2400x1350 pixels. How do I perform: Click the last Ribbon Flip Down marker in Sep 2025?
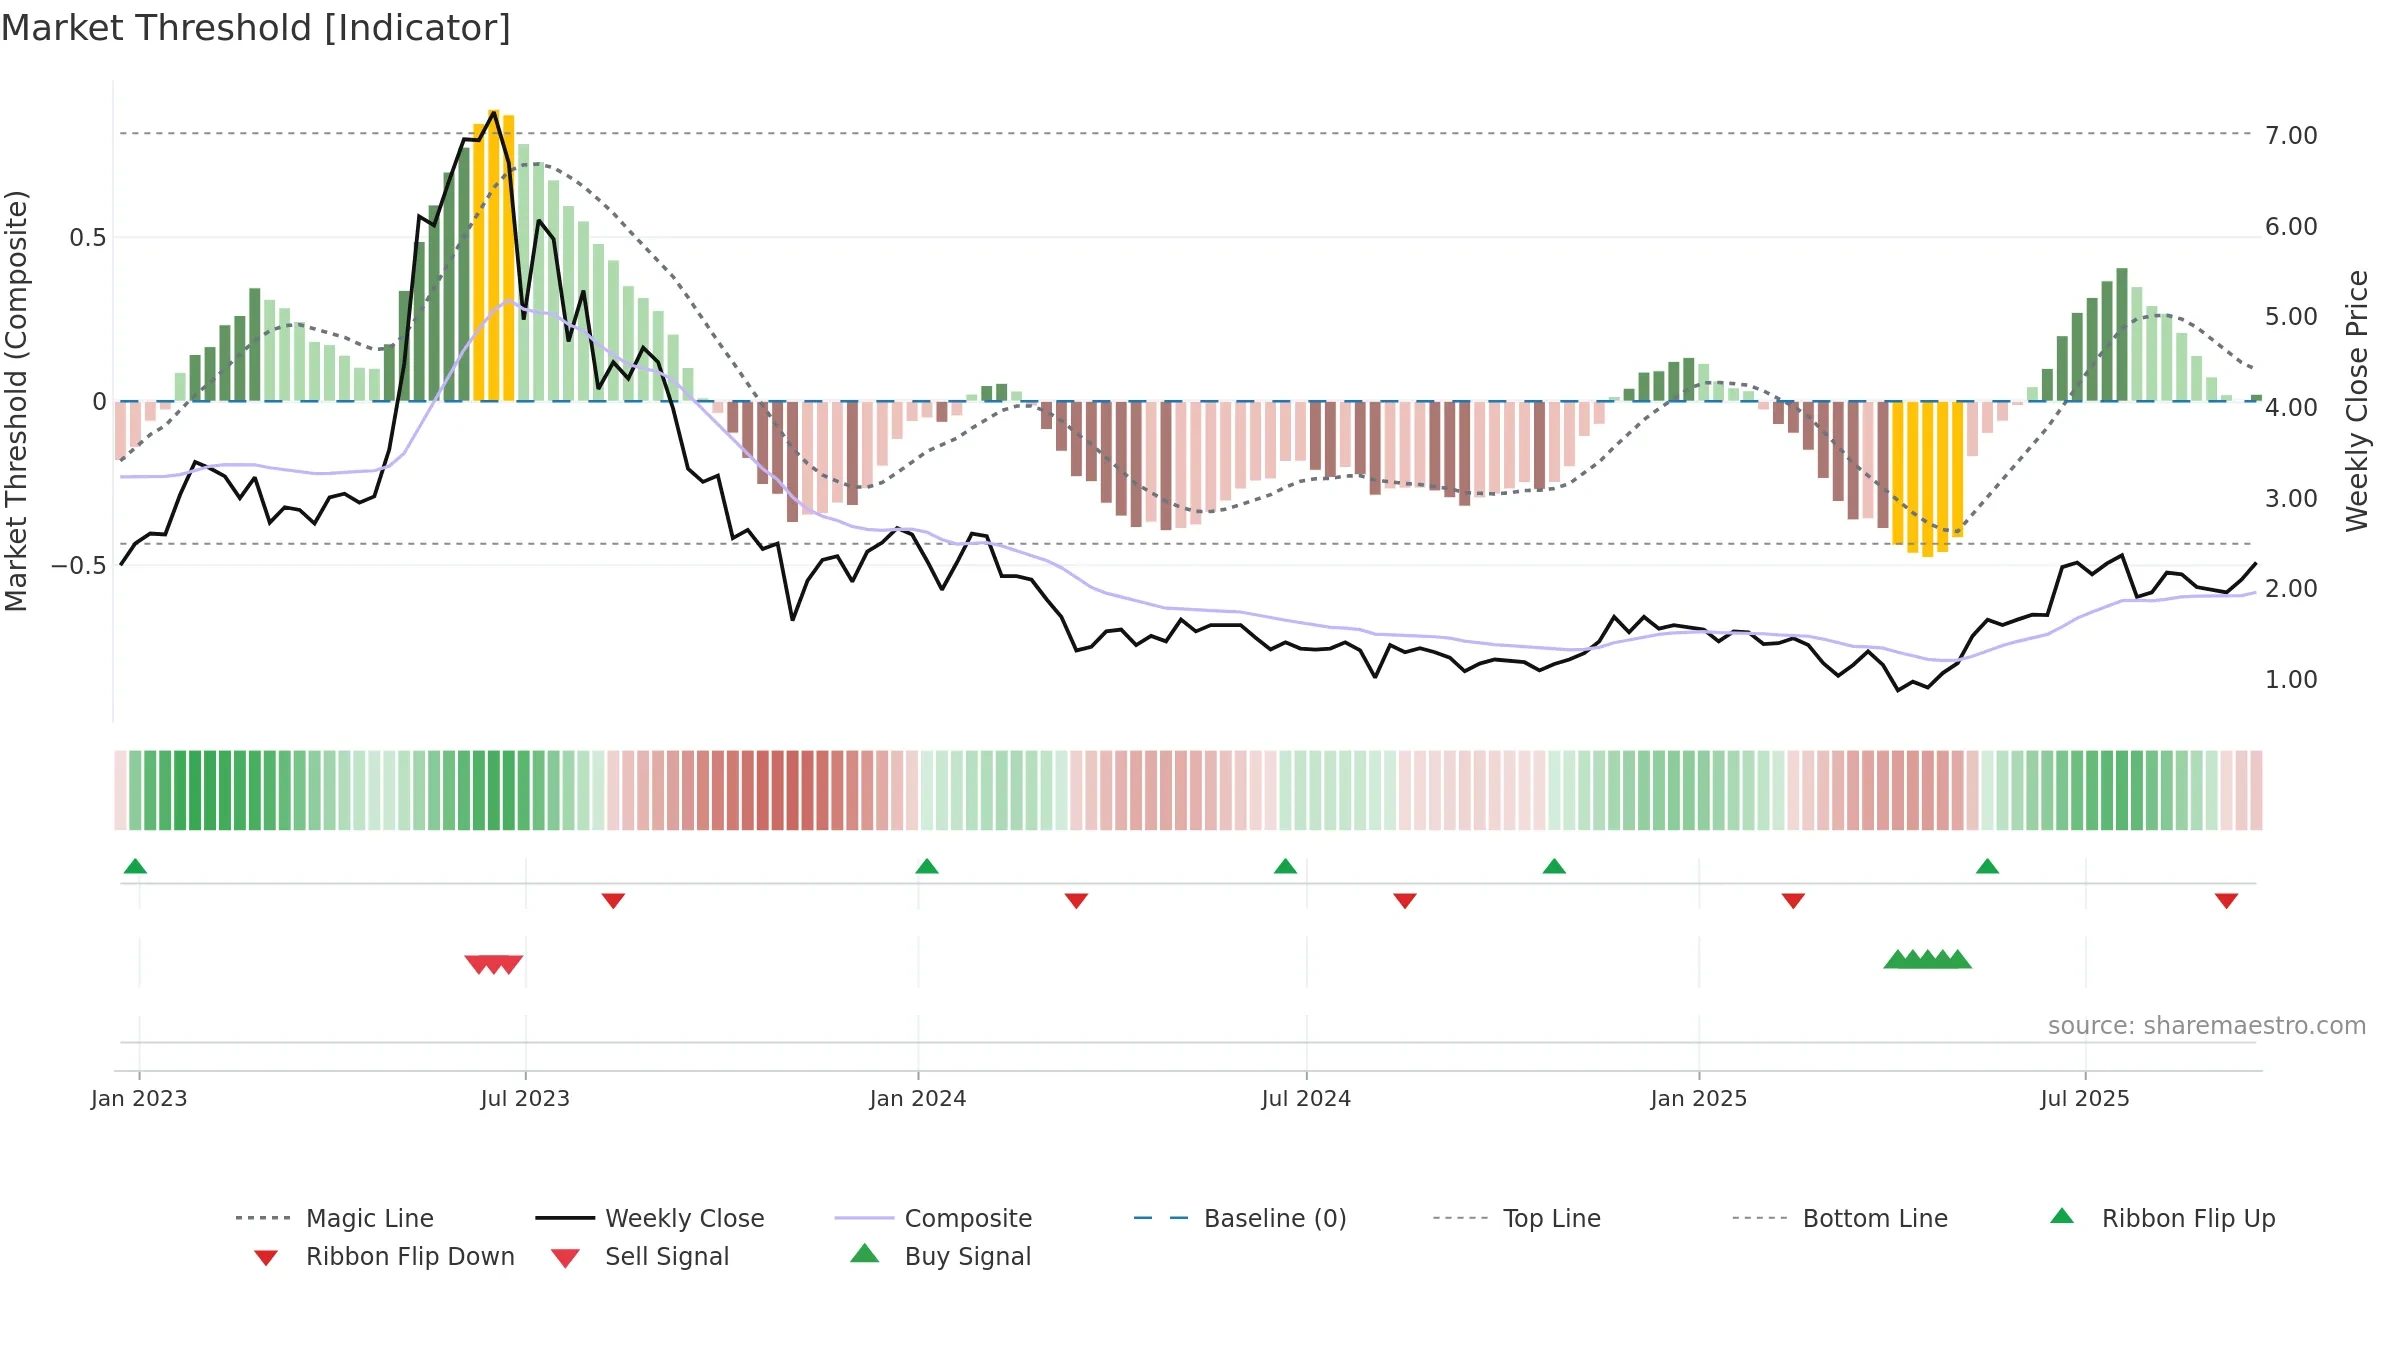point(2226,901)
